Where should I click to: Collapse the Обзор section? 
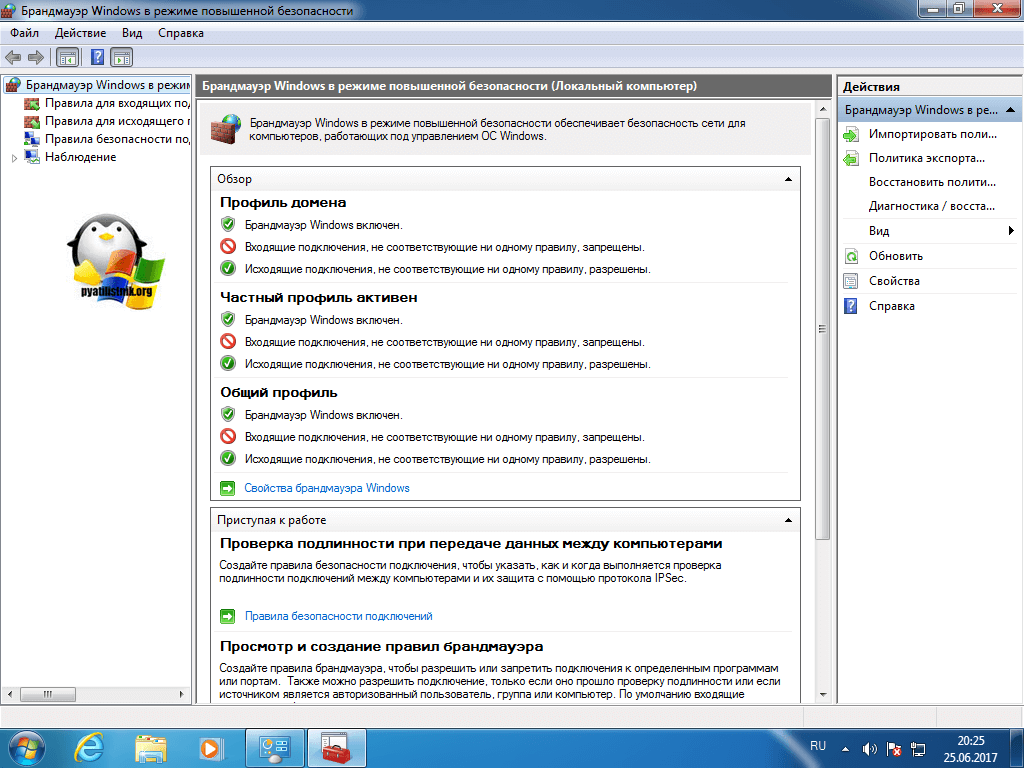pyautogui.click(x=788, y=179)
